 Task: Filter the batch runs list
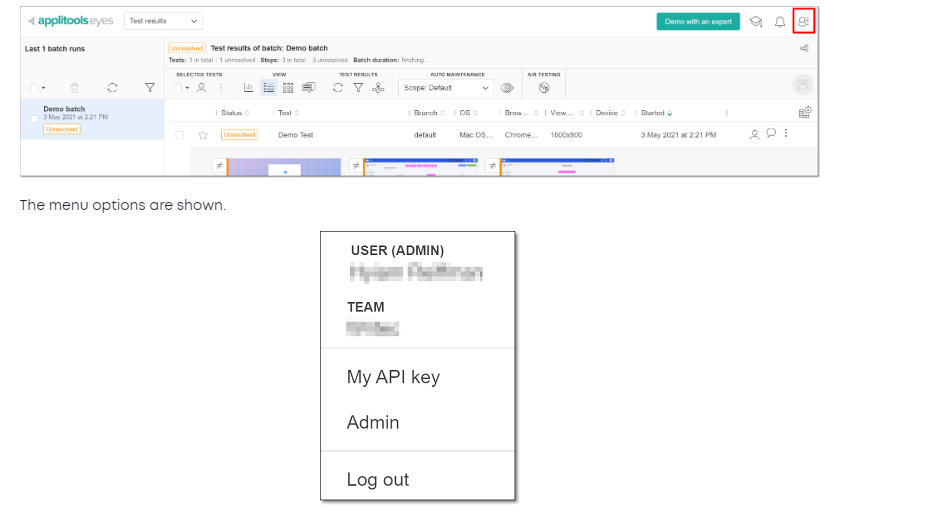150,88
